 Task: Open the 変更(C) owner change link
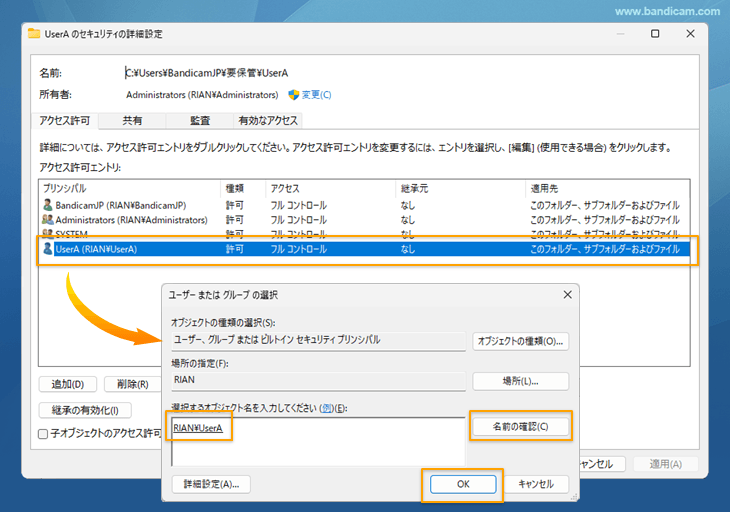[317, 95]
